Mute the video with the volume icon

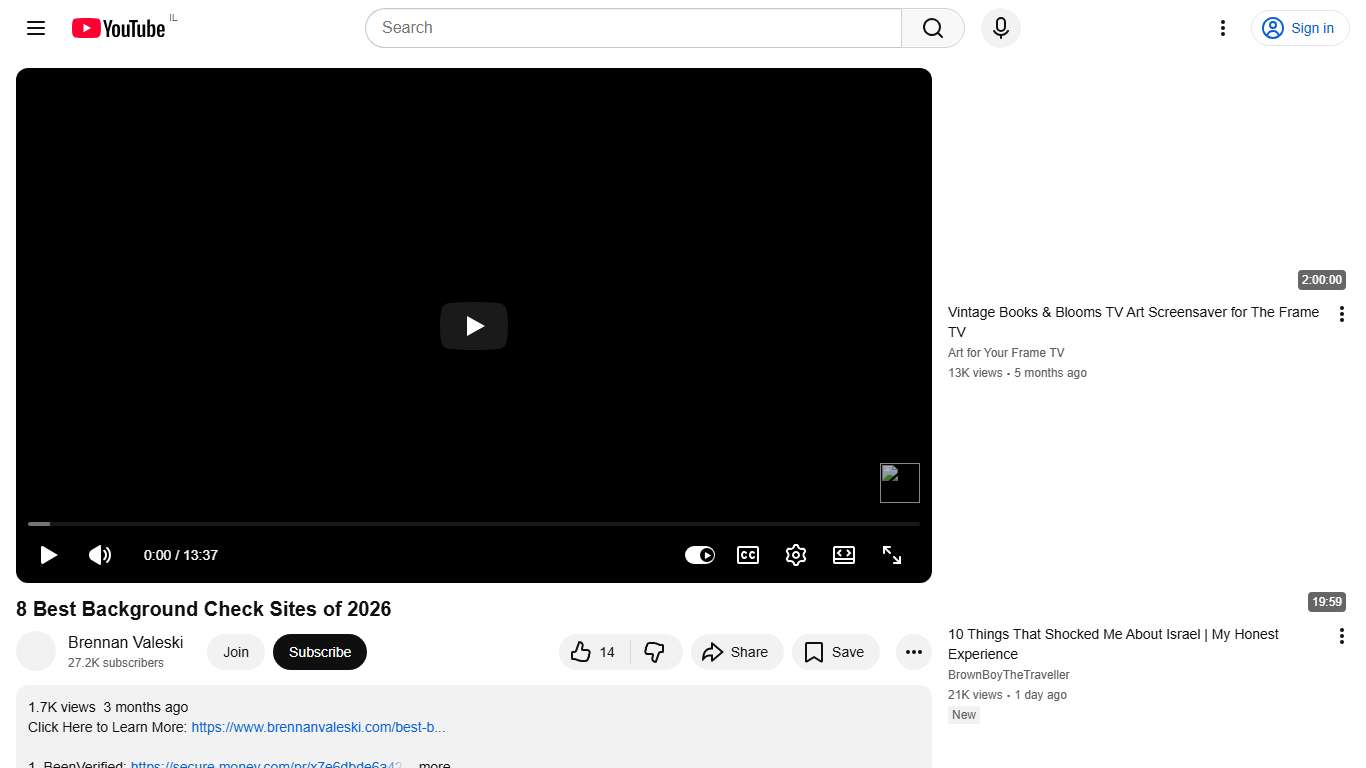(100, 555)
